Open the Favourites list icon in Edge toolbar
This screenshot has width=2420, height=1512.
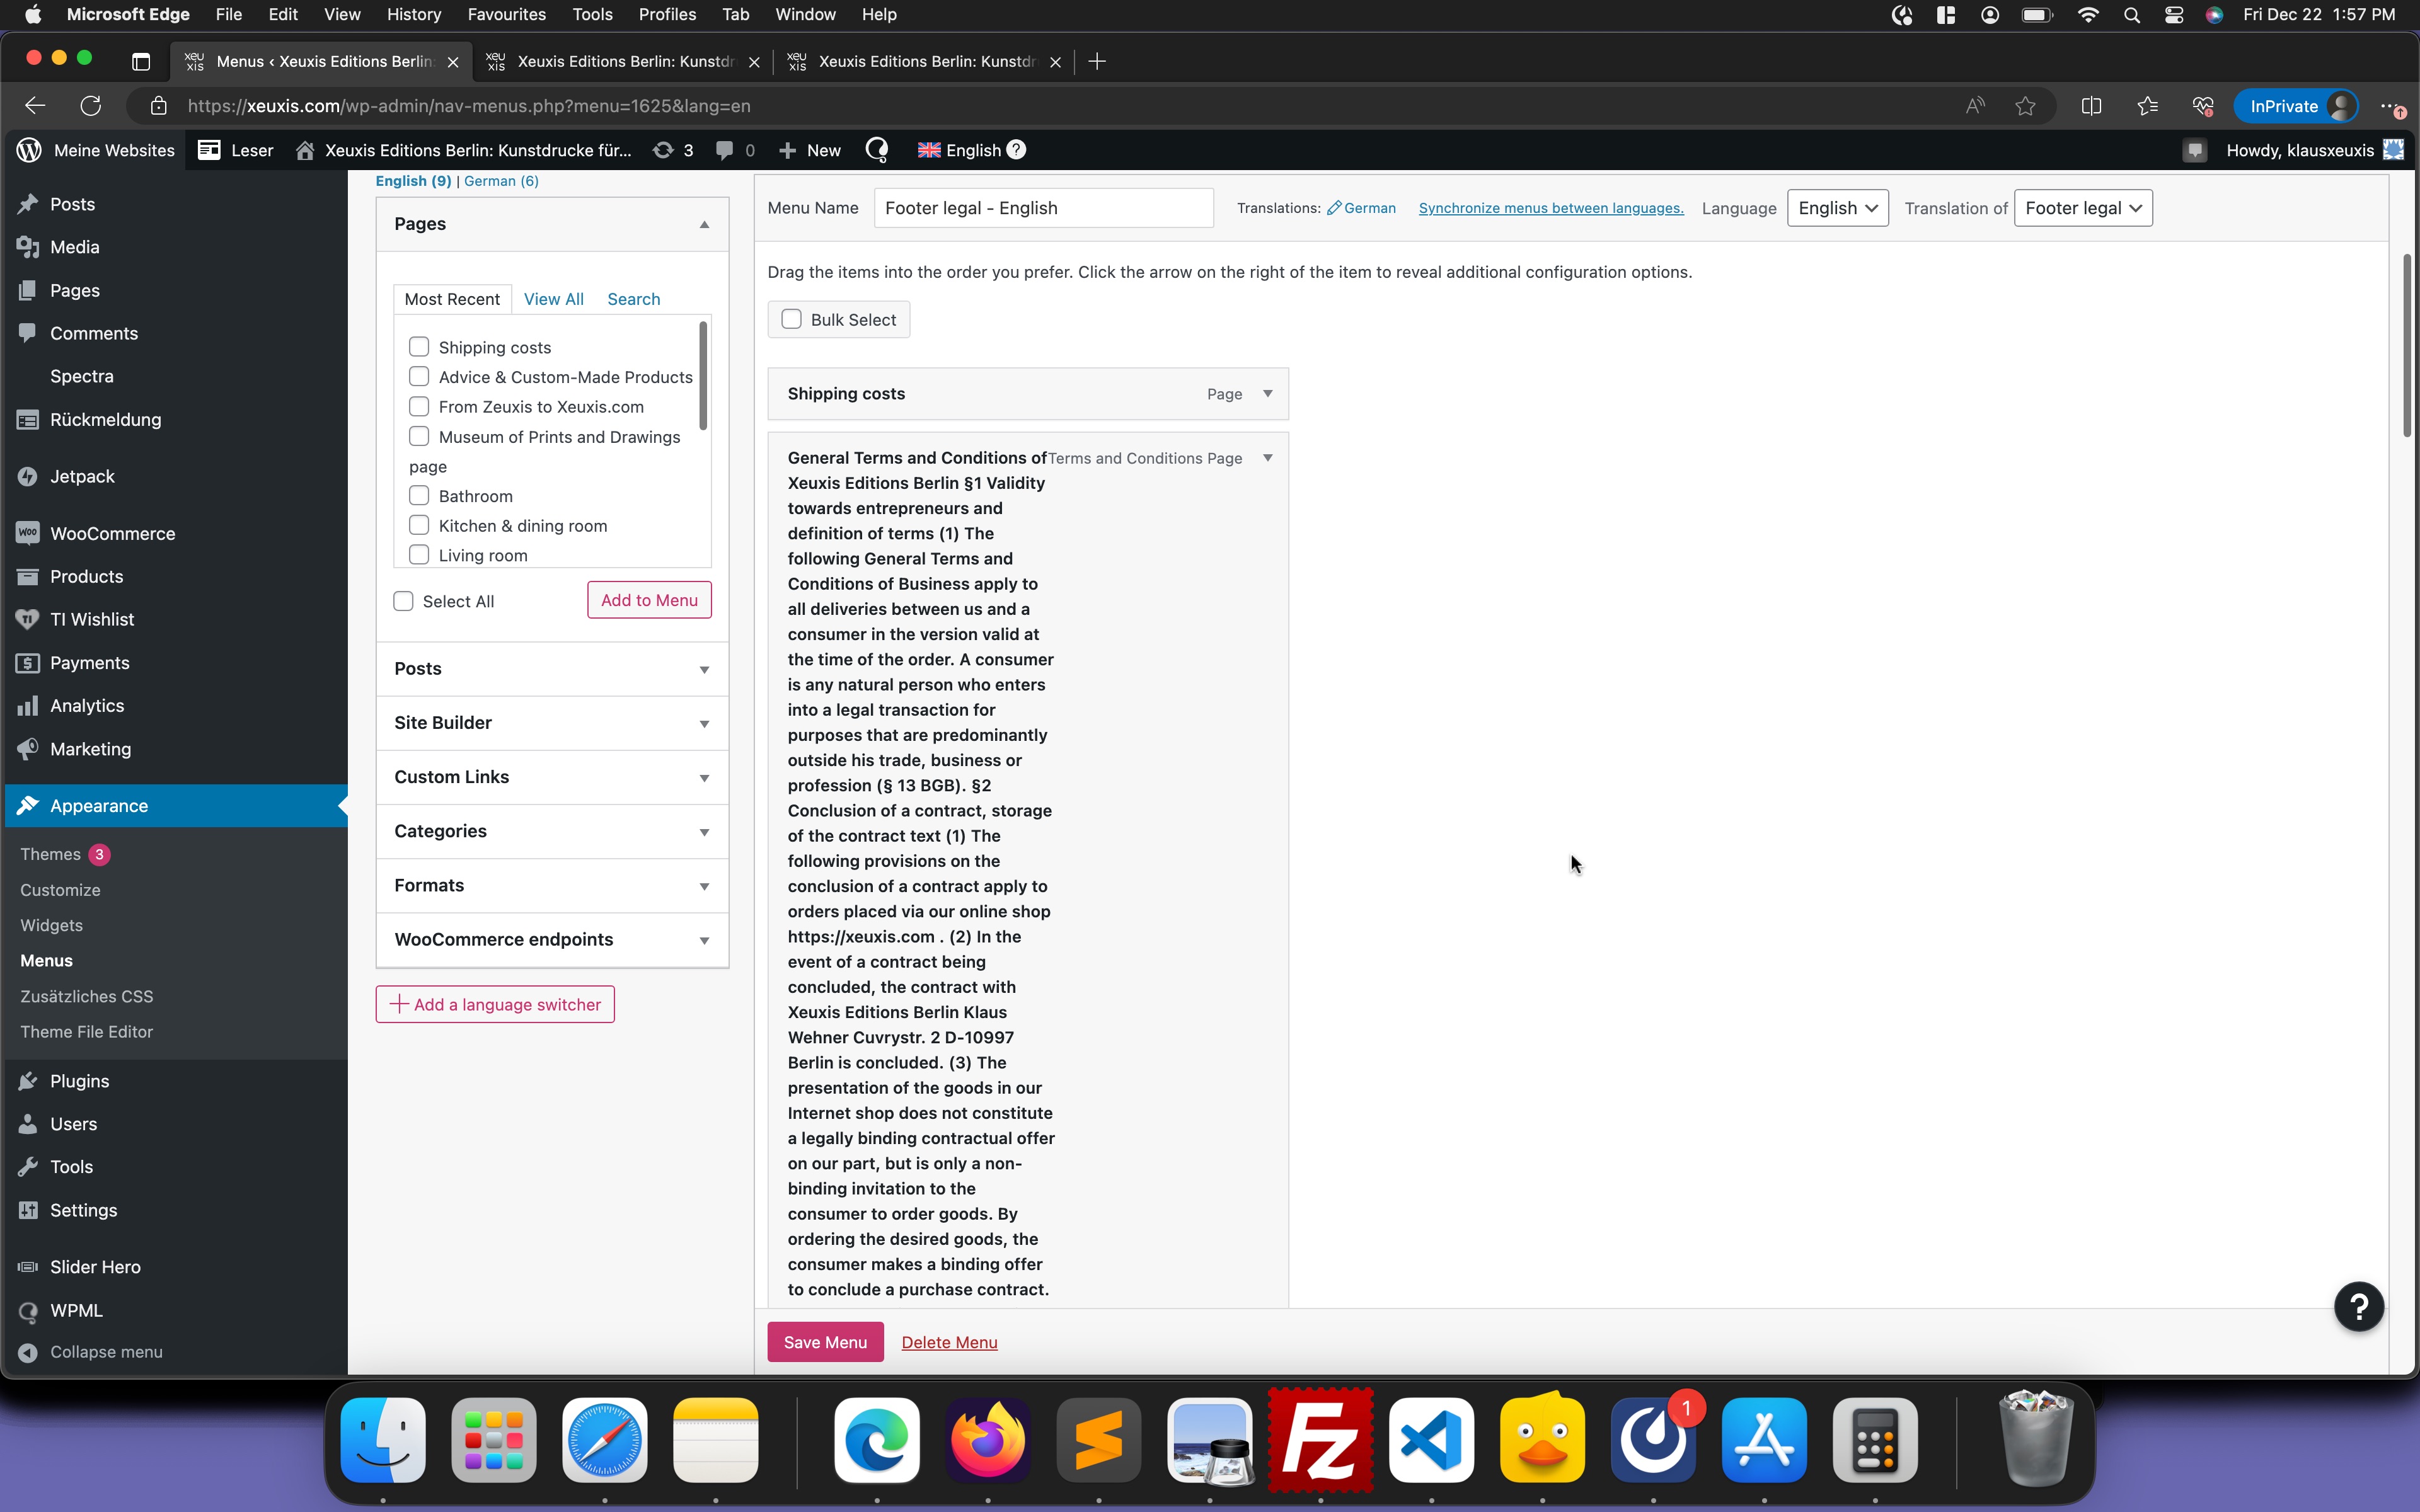coord(2147,106)
